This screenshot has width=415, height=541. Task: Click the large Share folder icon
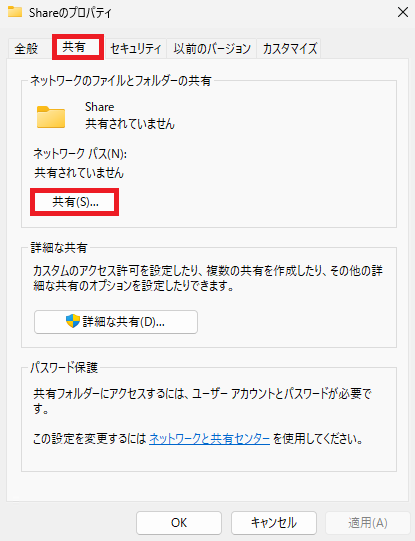click(51, 117)
